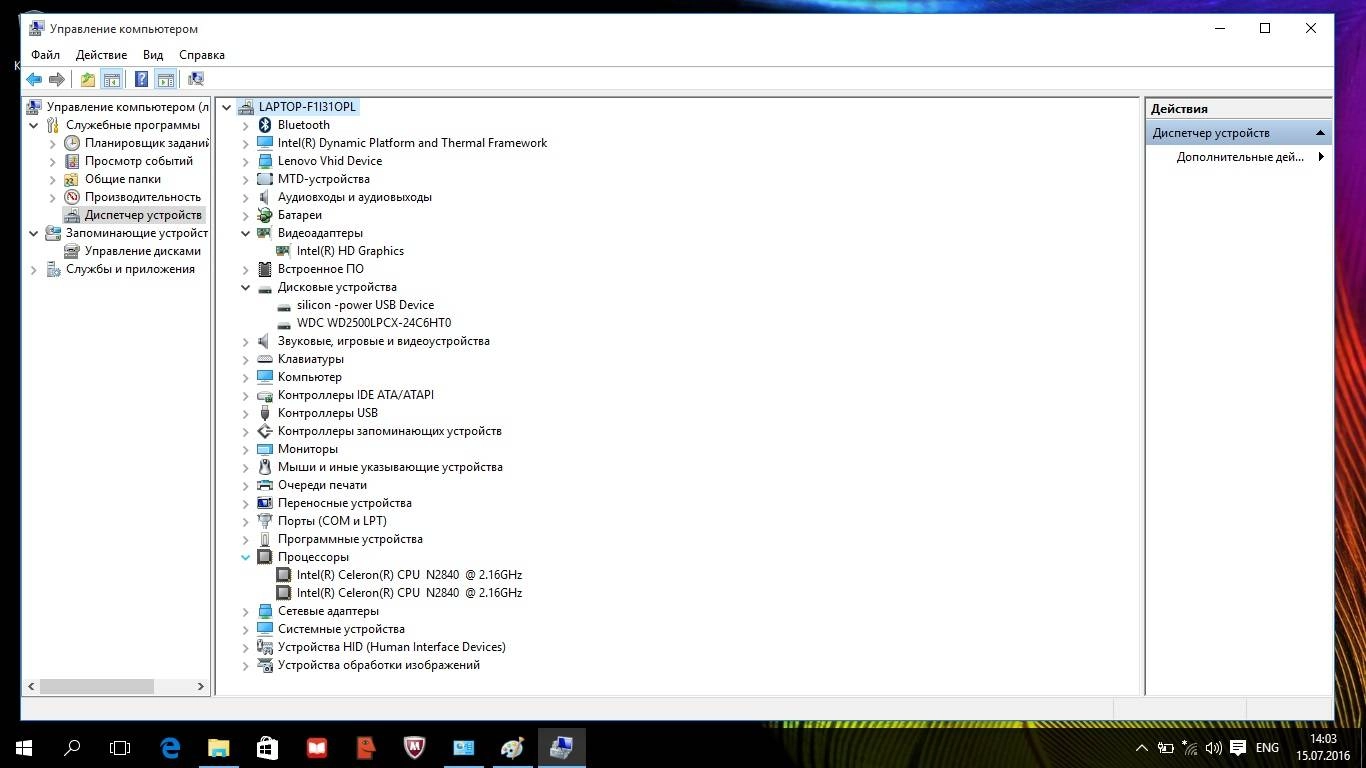Select Общие папки in the left tree

123,179
